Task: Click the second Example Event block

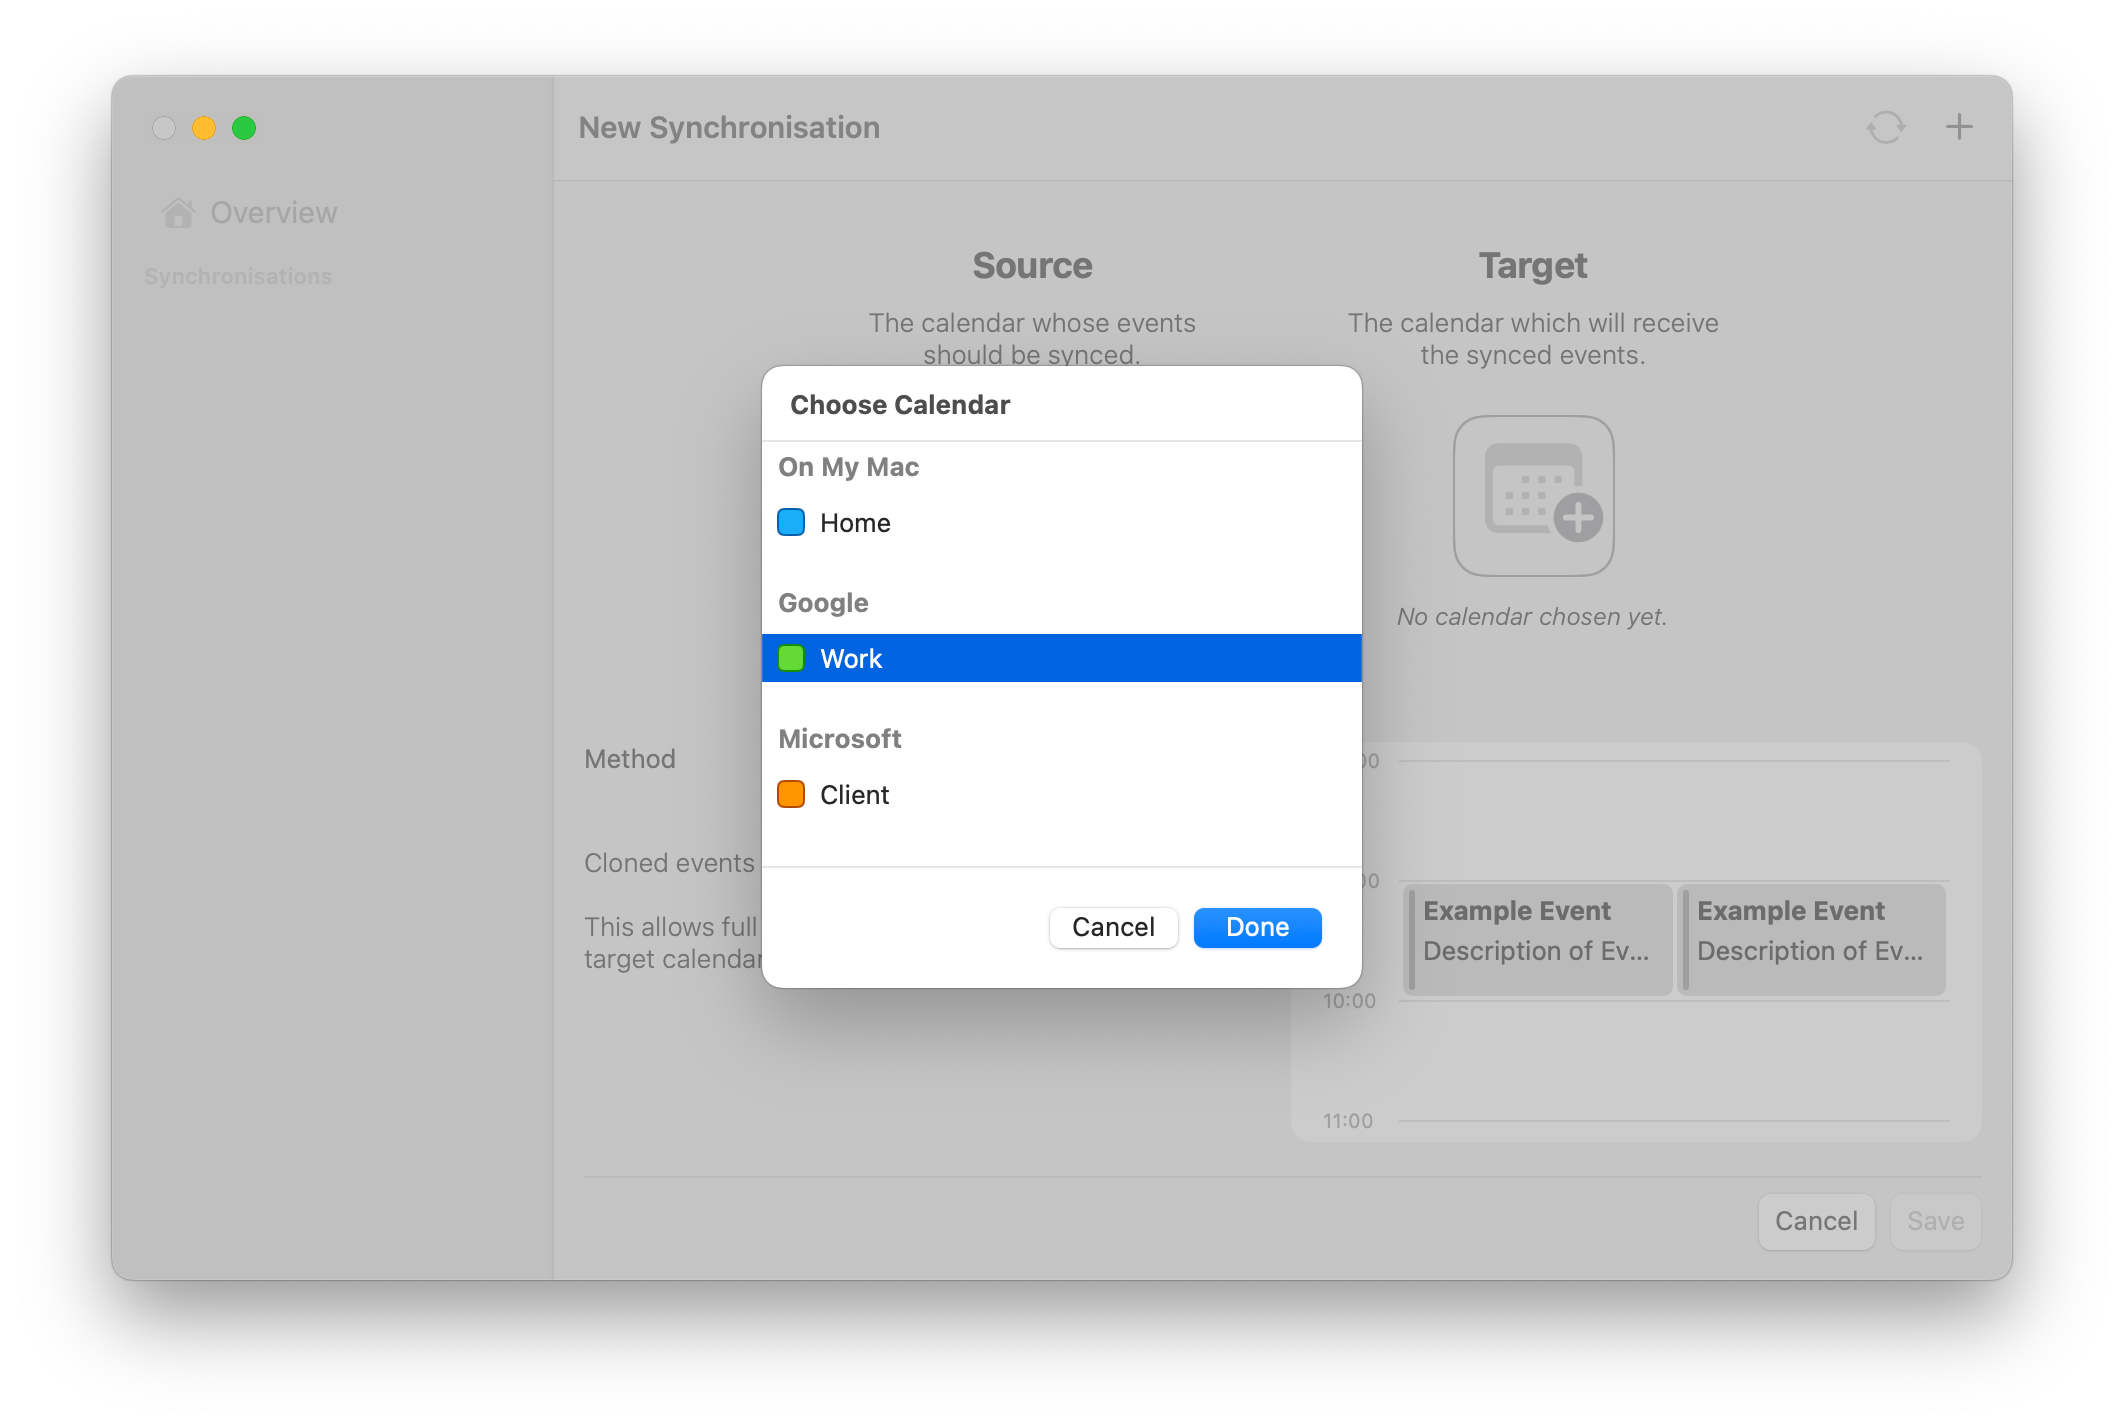Action: pyautogui.click(x=1812, y=939)
